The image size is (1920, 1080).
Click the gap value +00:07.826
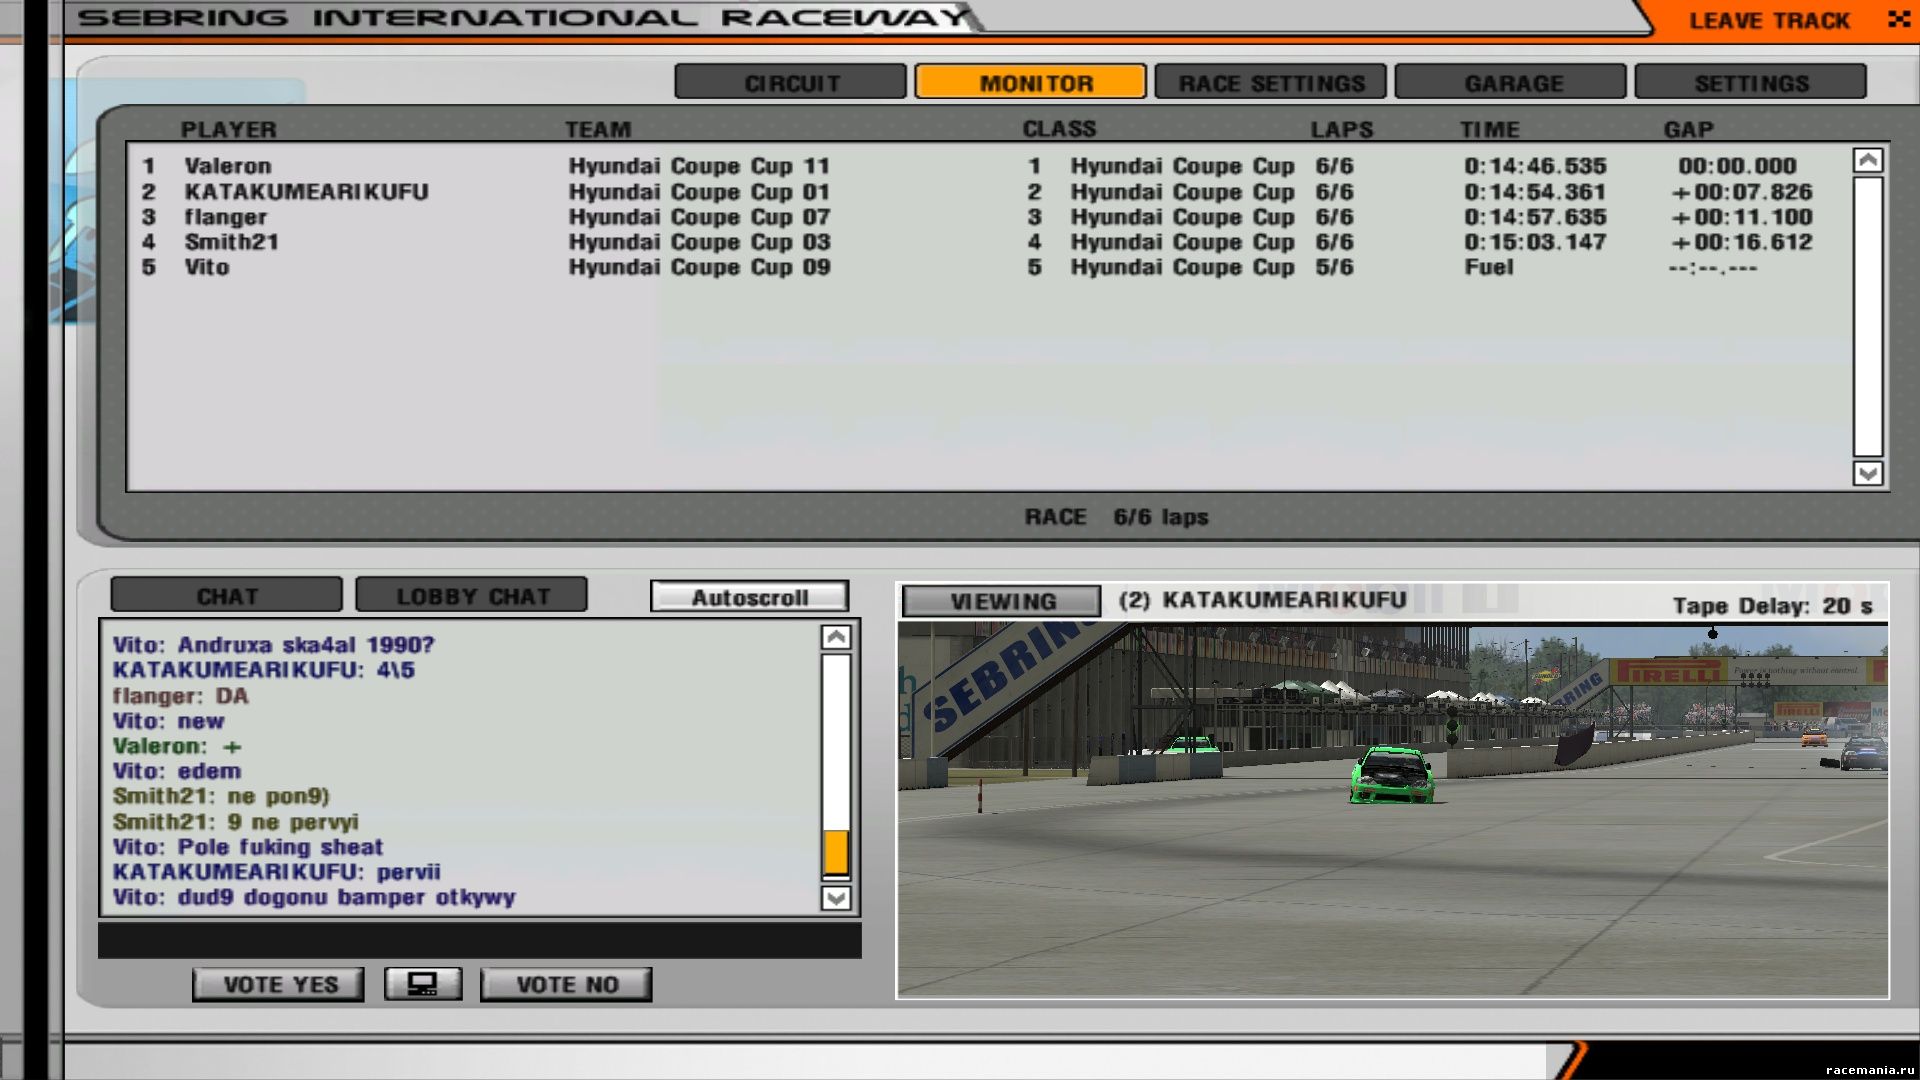[x=1741, y=192]
